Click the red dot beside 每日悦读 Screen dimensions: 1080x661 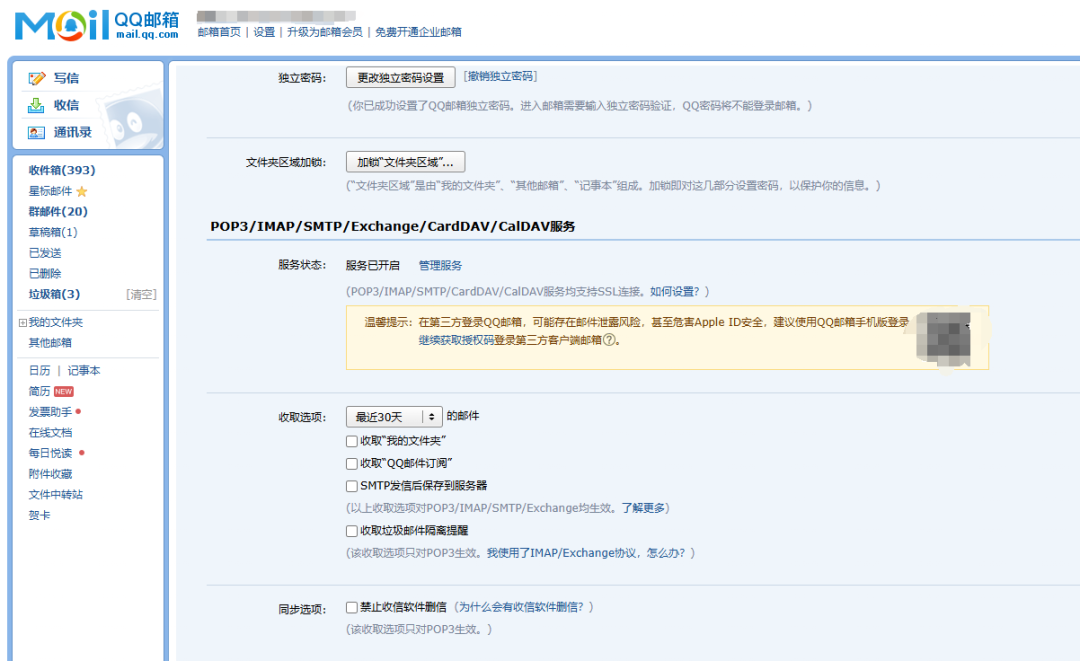[x=82, y=452]
